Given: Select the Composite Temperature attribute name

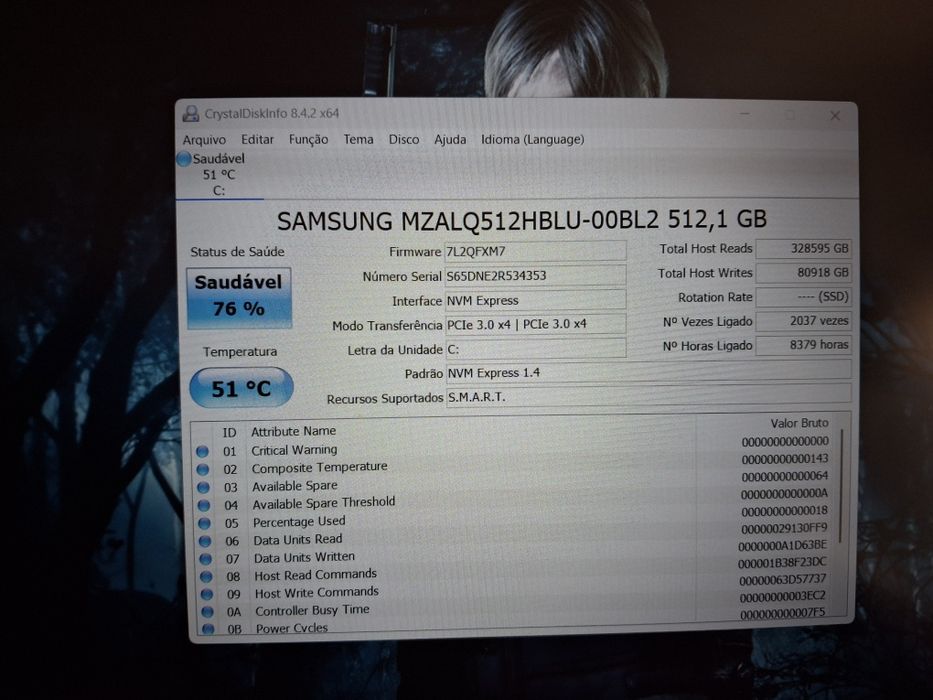Looking at the screenshot, I should point(320,467).
